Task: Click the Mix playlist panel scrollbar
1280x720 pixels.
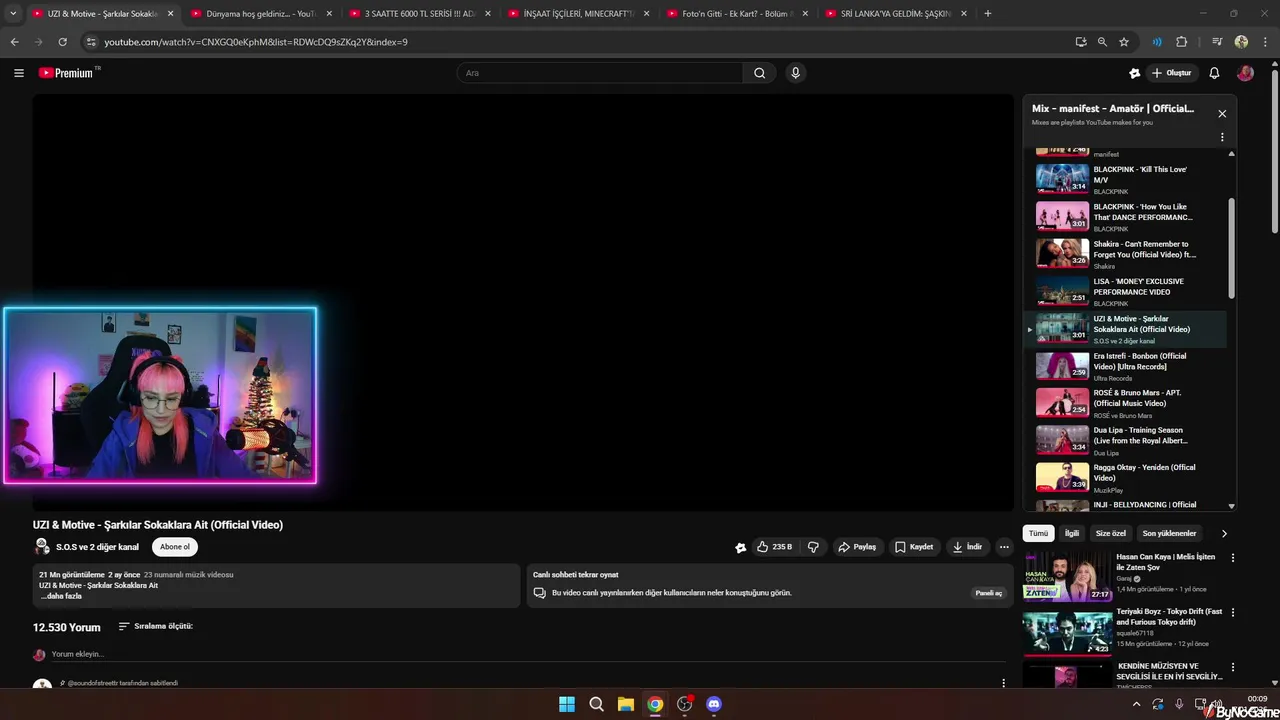Action: (x=1231, y=248)
